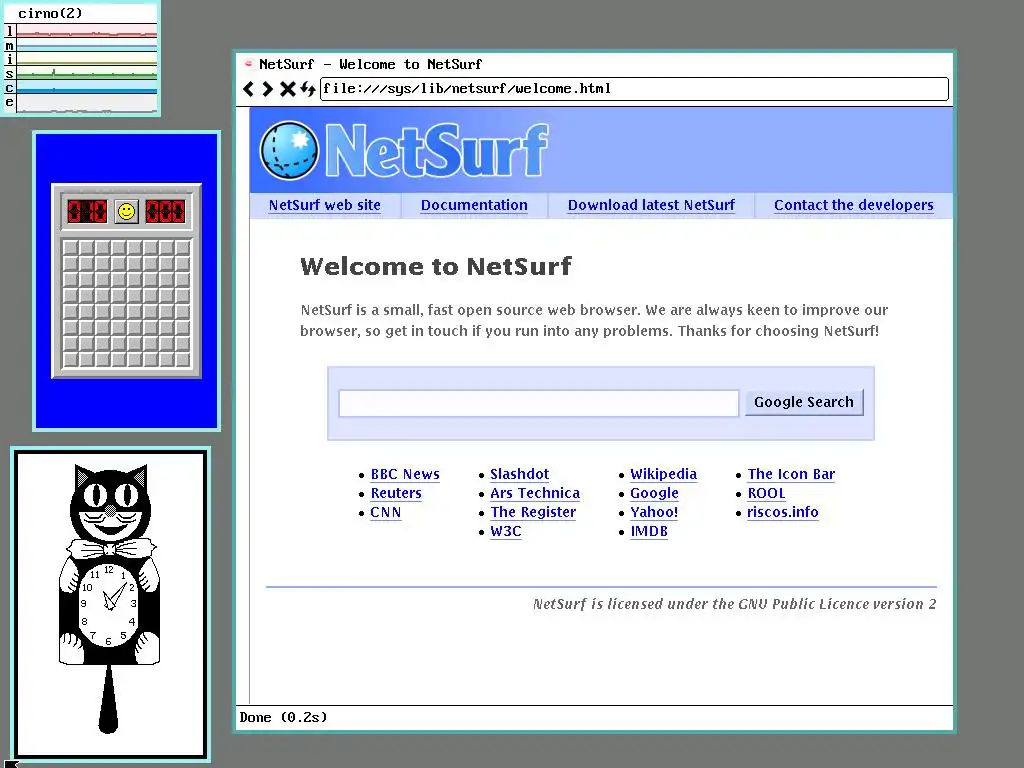1024x768 pixels.
Task: Click the Minesweeper timer display
Action: click(x=165, y=212)
